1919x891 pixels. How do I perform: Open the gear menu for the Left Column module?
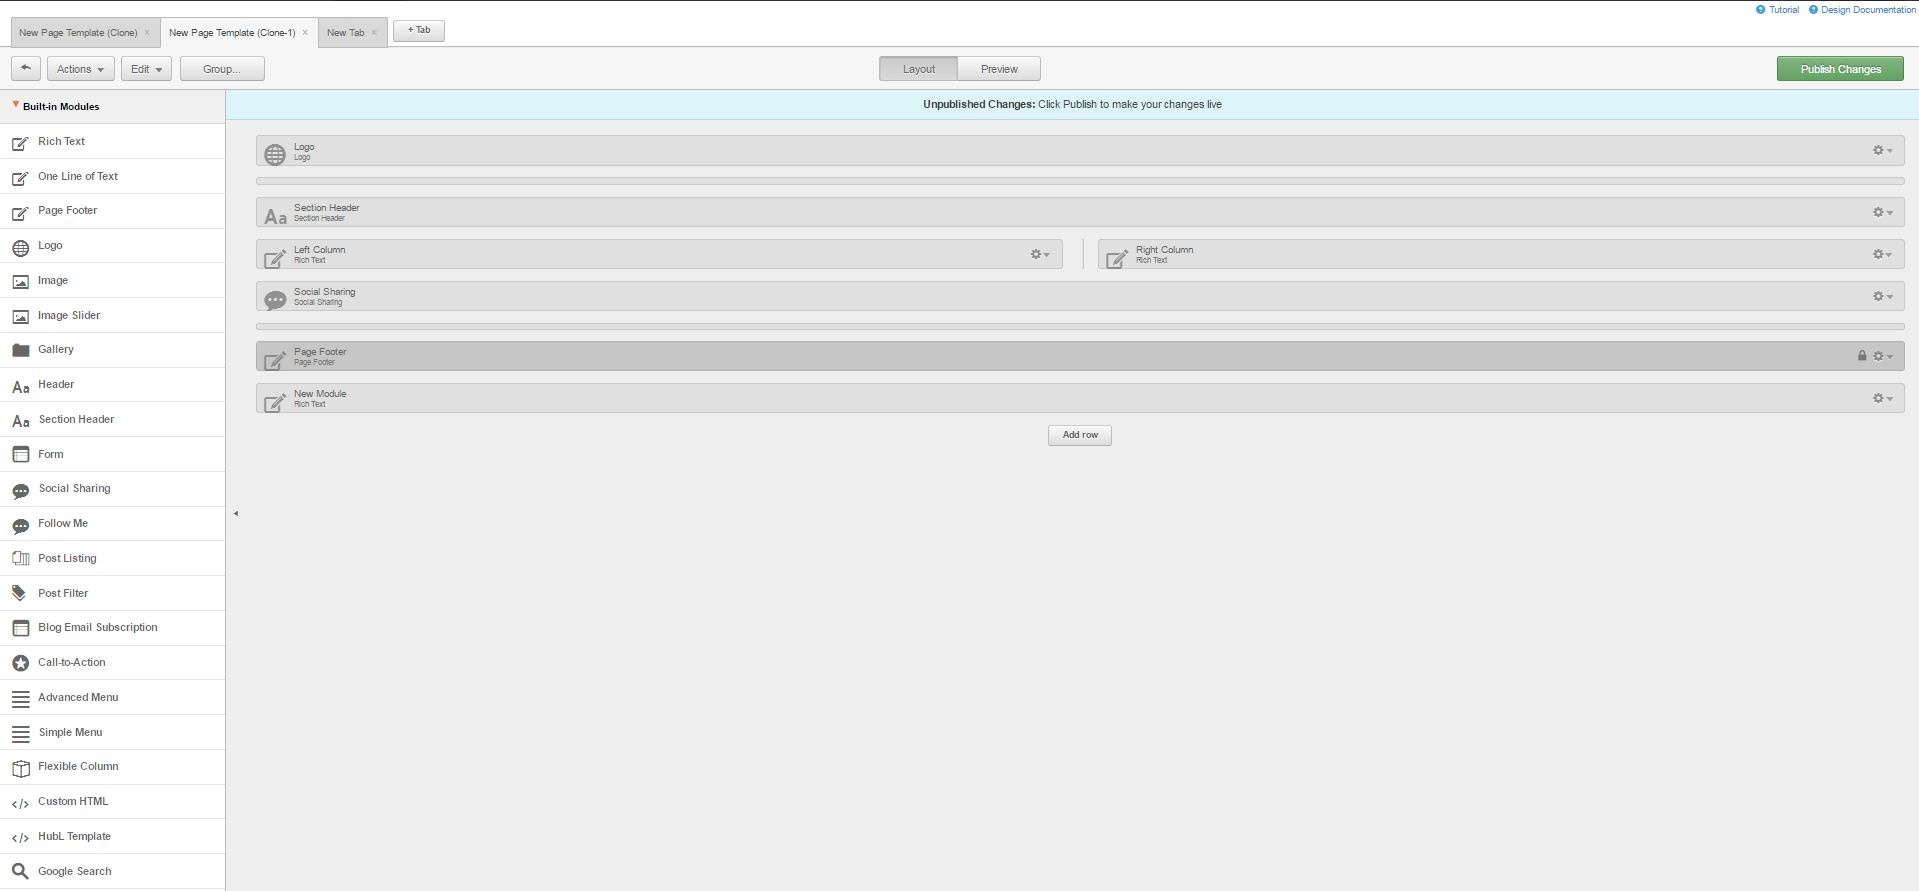click(x=1040, y=254)
